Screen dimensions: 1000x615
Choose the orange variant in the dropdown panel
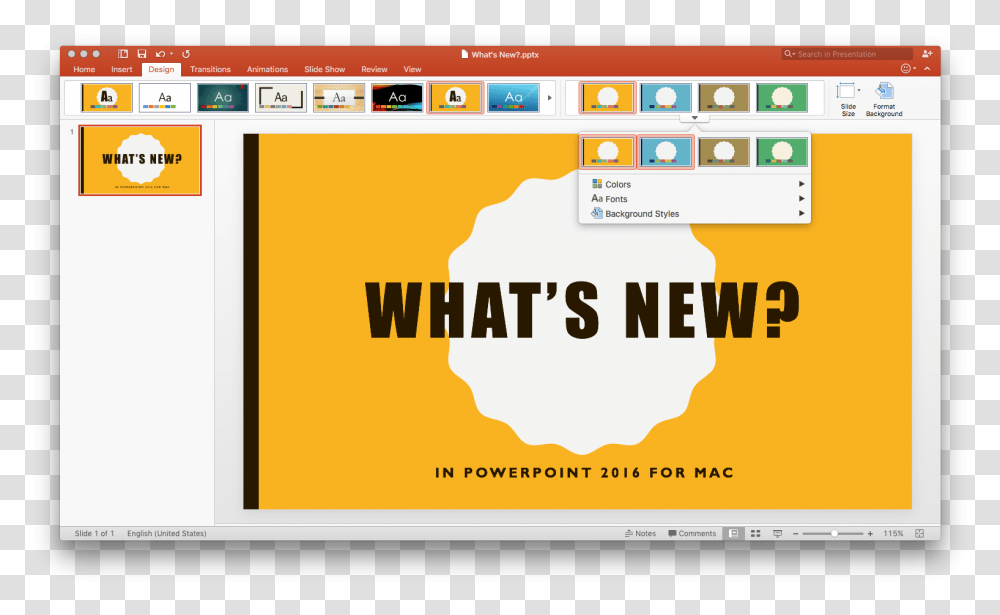(607, 152)
